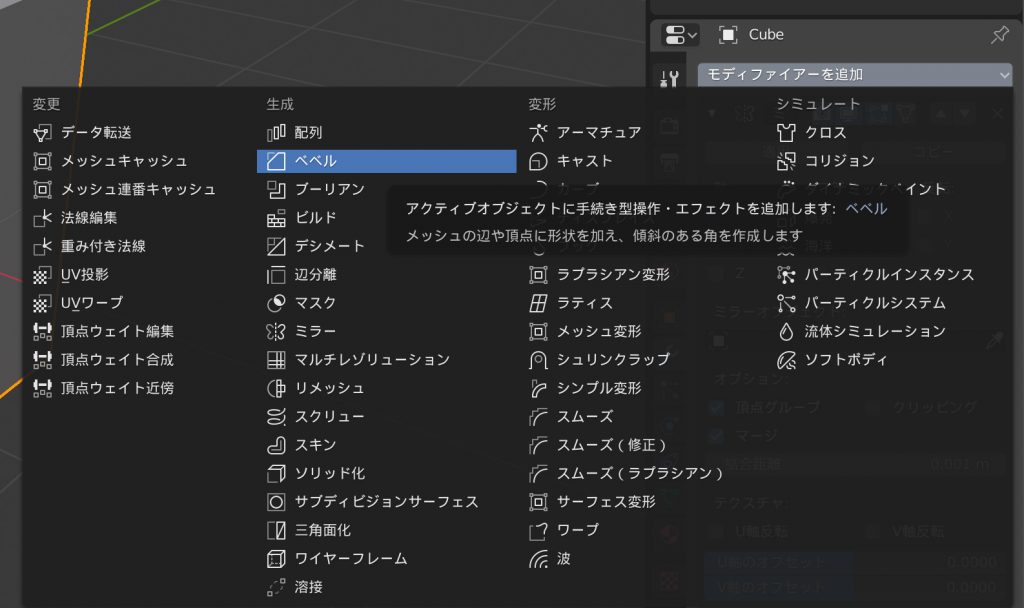
Task: Click the 配列 array modifier icon
Action: pyautogui.click(x=276, y=133)
